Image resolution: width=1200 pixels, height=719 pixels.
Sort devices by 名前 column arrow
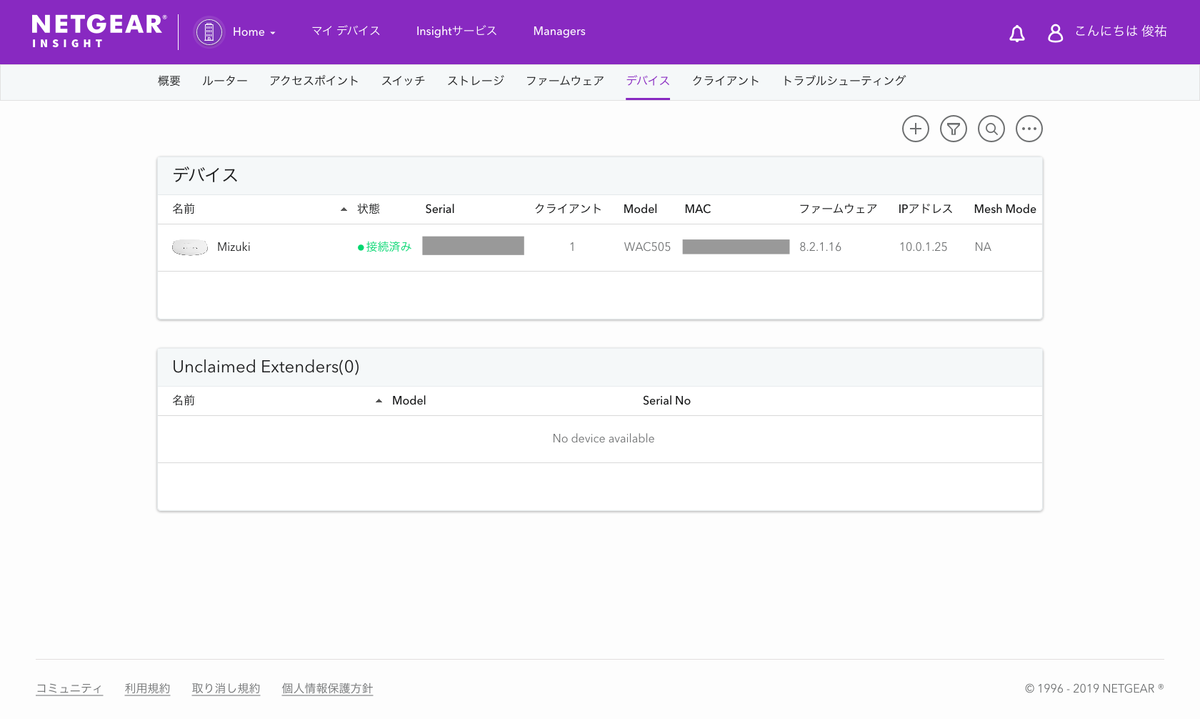tap(344, 209)
